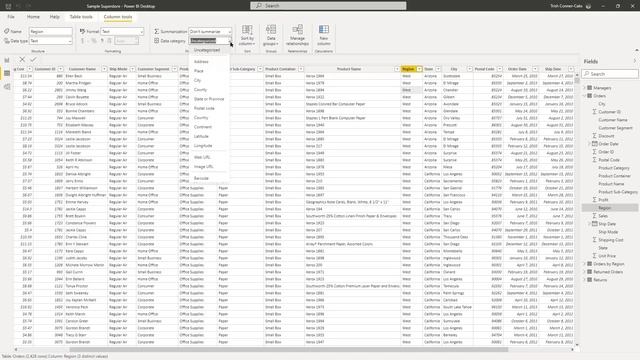Click the horizontal scrollbar of data table

[289, 349]
